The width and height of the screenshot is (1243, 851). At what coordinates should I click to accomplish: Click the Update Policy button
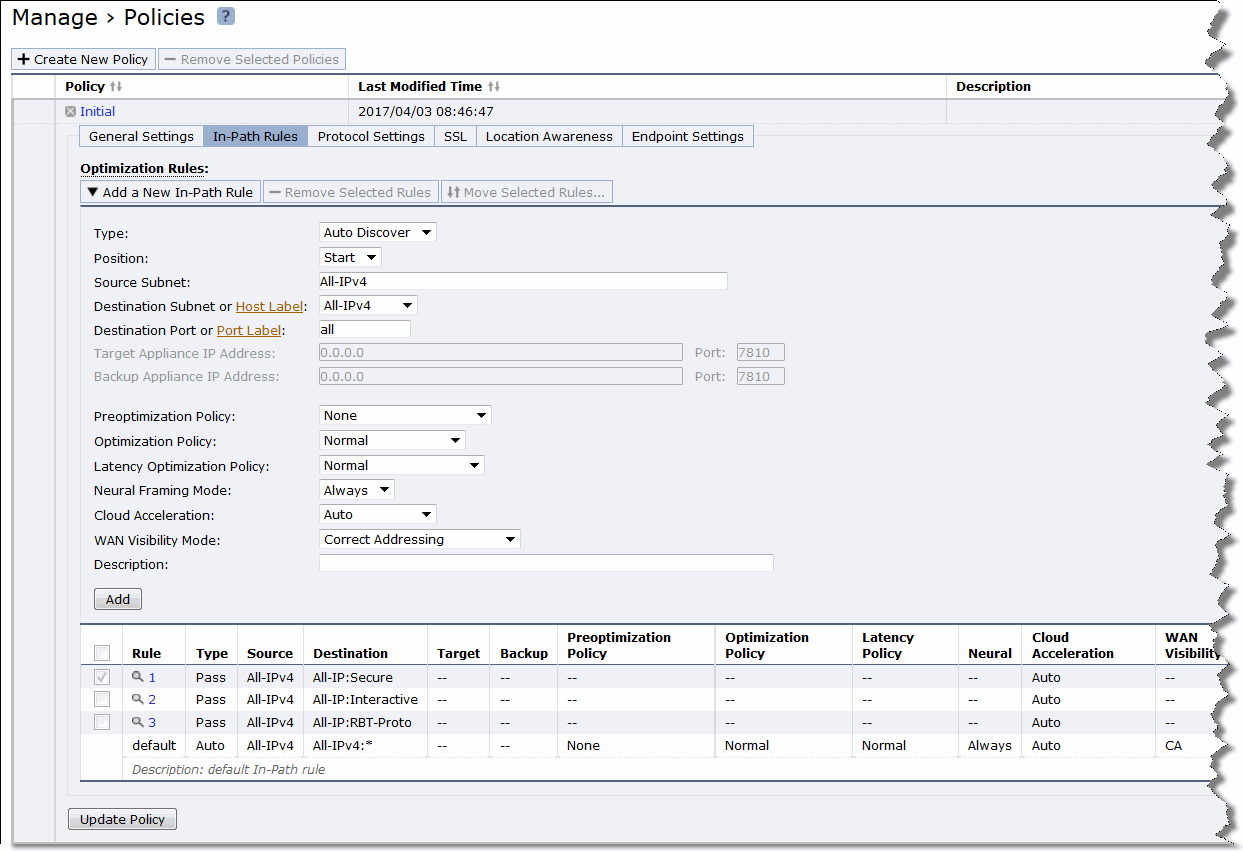(x=121, y=818)
